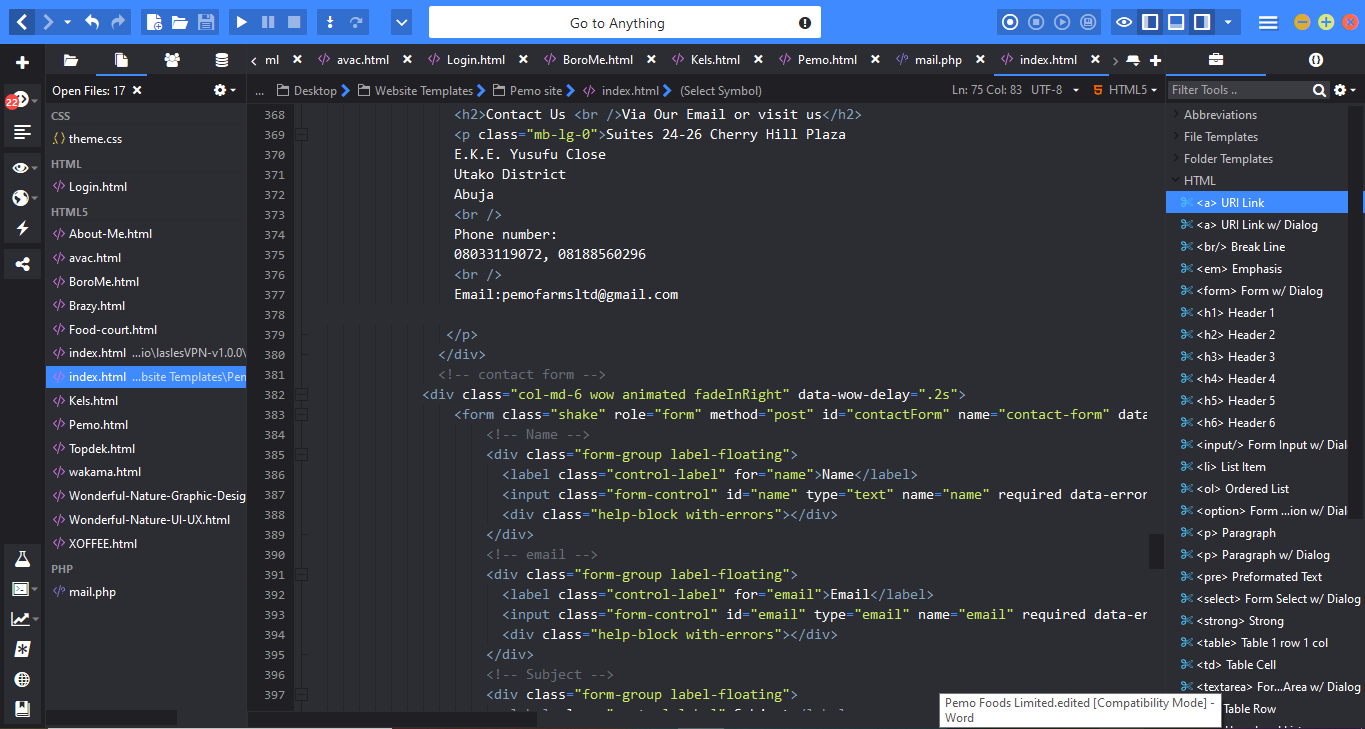Switch to the Login.html editor tab
The height and width of the screenshot is (729, 1365).
click(x=475, y=60)
